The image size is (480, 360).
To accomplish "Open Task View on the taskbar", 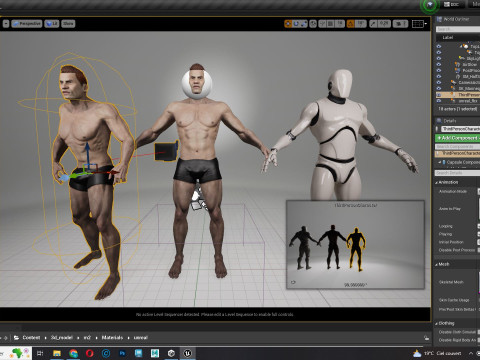I will coord(40,353).
